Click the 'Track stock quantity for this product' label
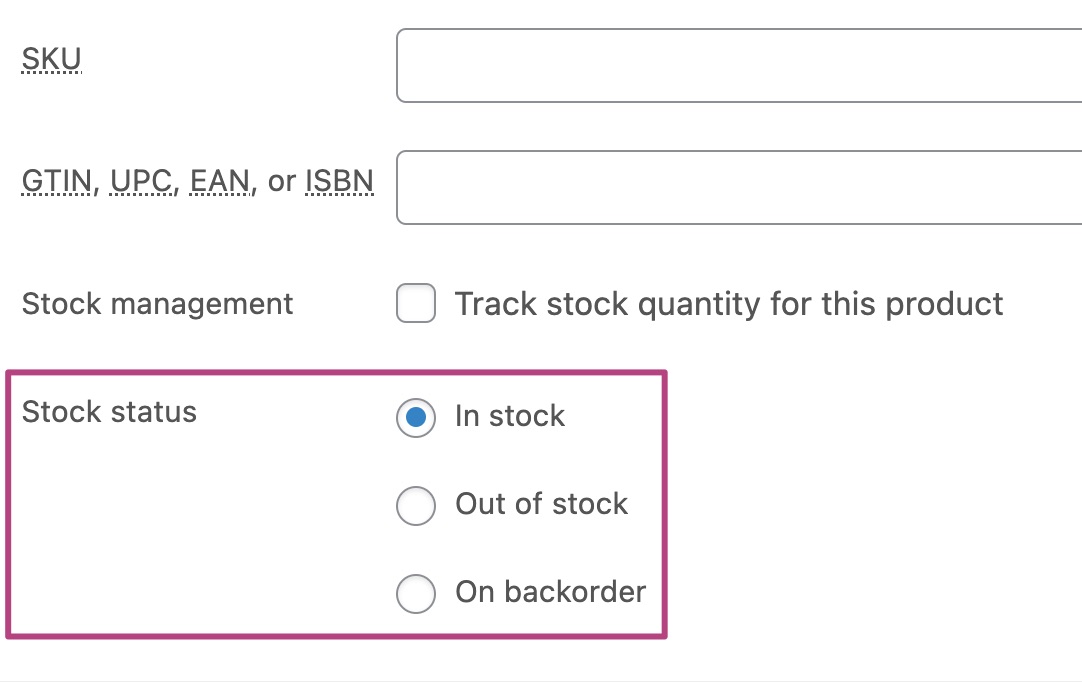Screen dimensions: 1082x682 (729, 304)
